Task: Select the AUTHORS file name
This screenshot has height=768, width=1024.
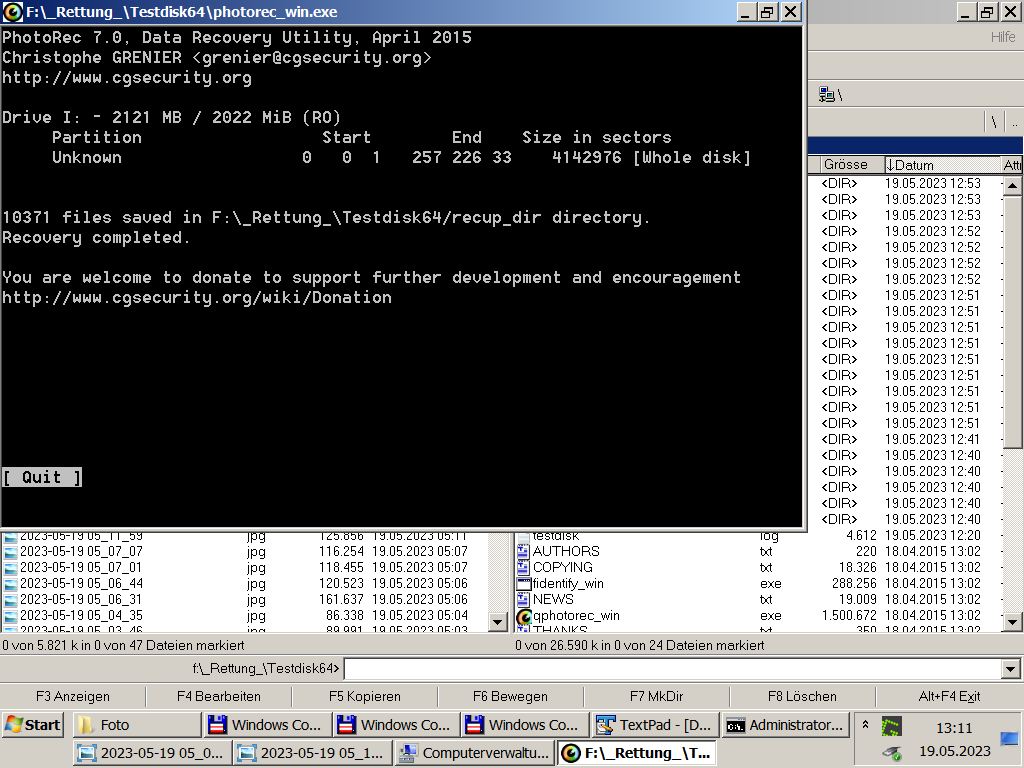Action: pos(566,551)
